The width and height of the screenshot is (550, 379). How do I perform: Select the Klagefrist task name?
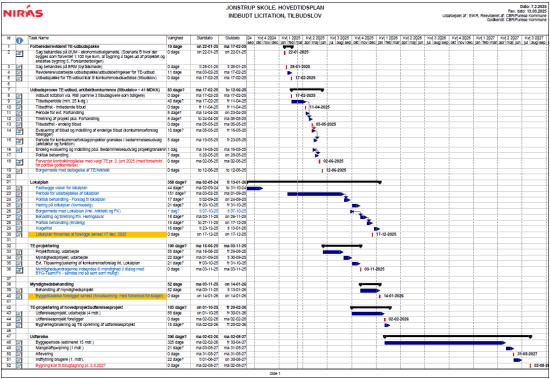coord(44,228)
